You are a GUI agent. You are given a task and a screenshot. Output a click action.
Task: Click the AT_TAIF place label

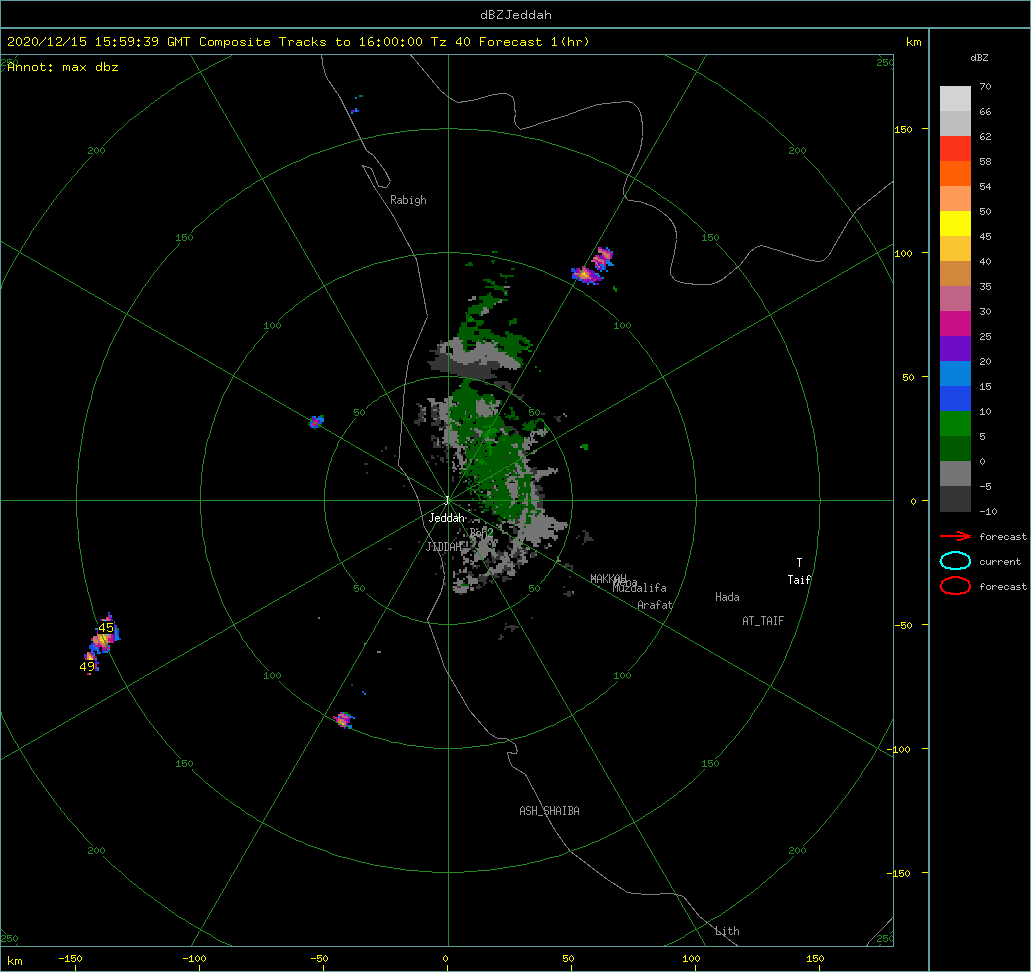[763, 621]
